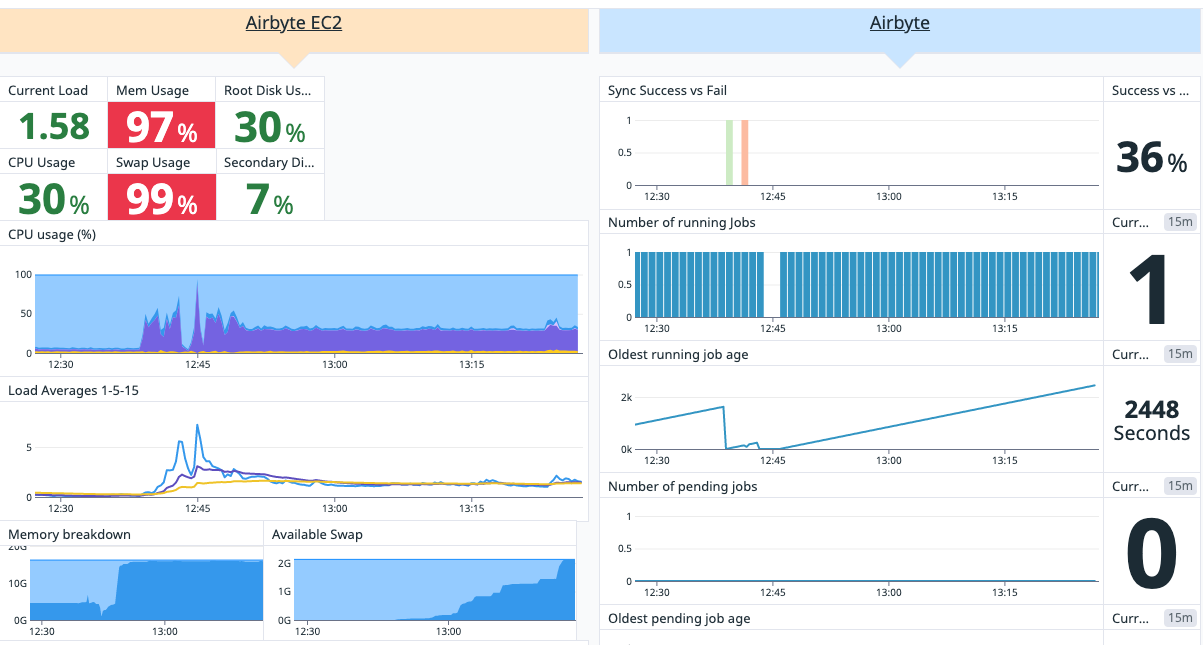Image resolution: width=1203 pixels, height=645 pixels.
Task: Select the green success bar in Sync chart
Action: [729, 152]
